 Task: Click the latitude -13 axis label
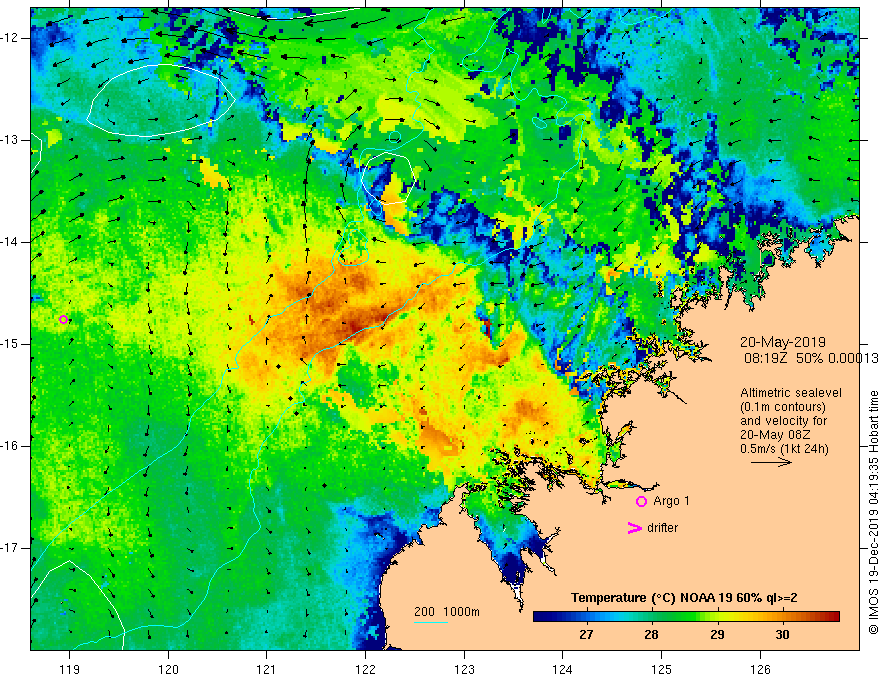click(10, 140)
